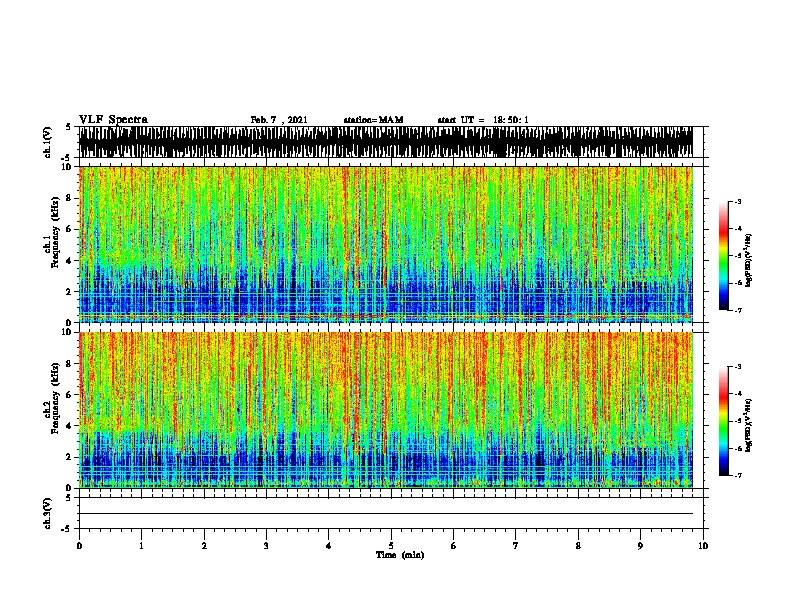Click the ch.1 frequency spectrogram panel
This screenshot has width=792, height=612.
tap(386, 244)
